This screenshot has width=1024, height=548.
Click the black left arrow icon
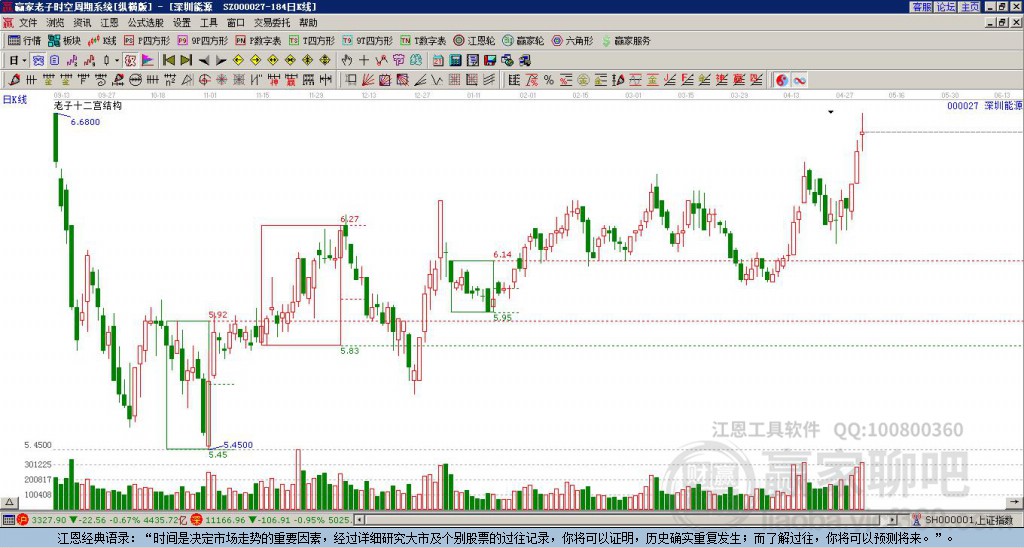(x=203, y=61)
